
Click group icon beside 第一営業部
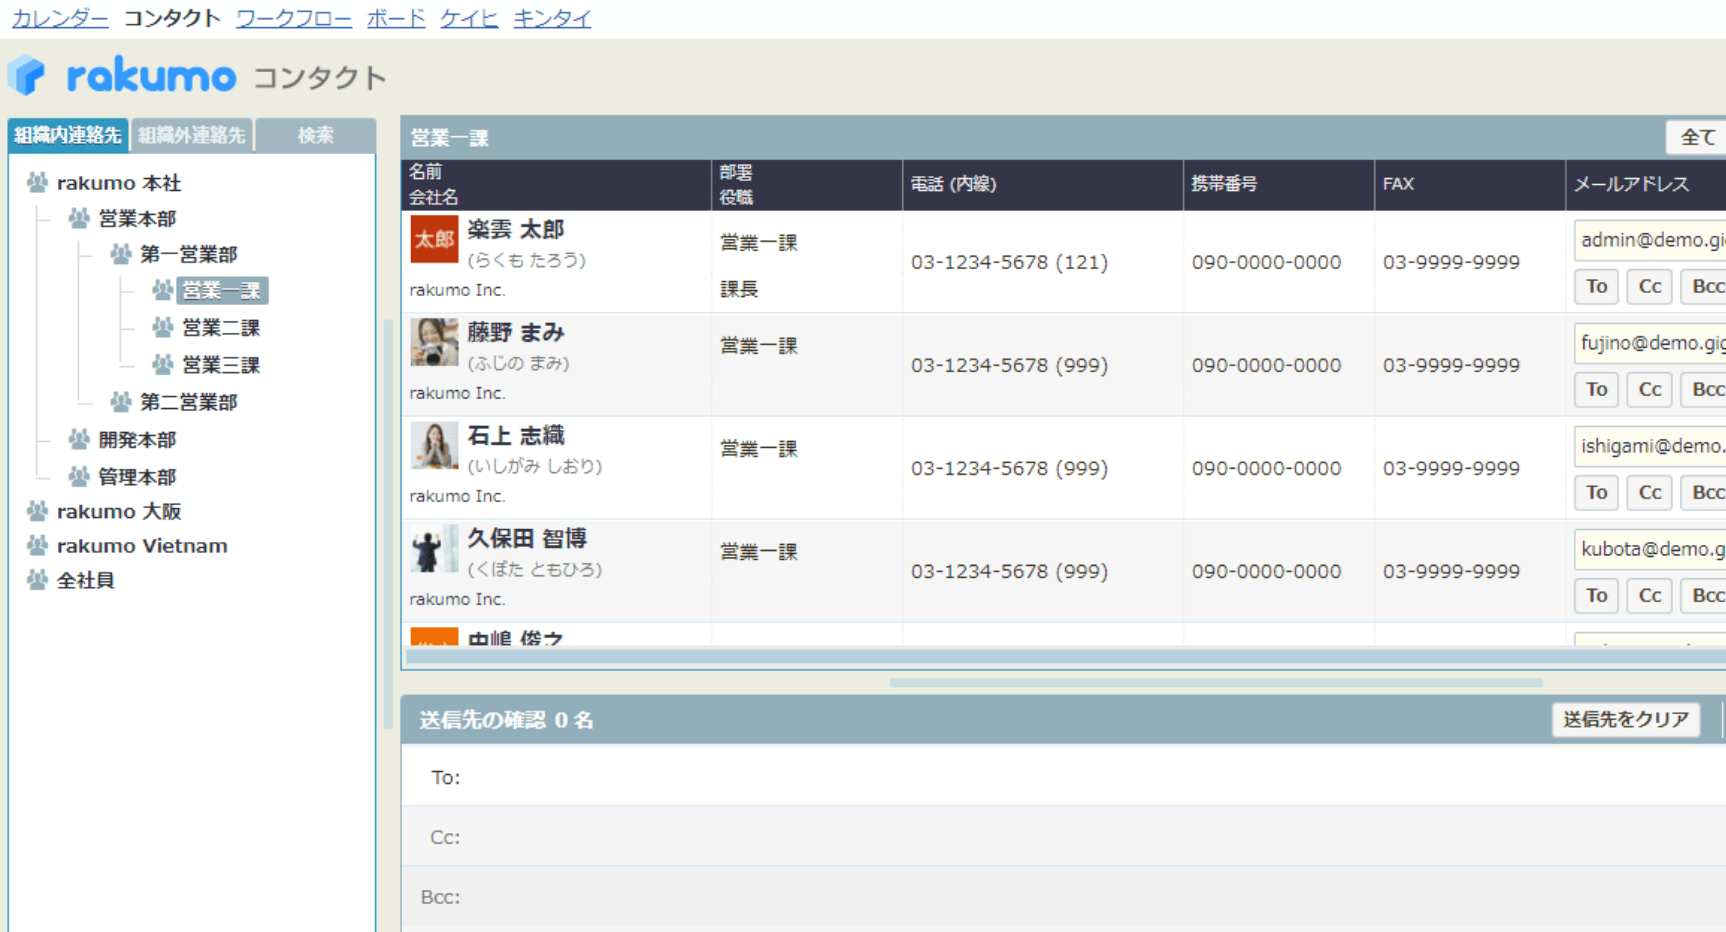(x=121, y=254)
